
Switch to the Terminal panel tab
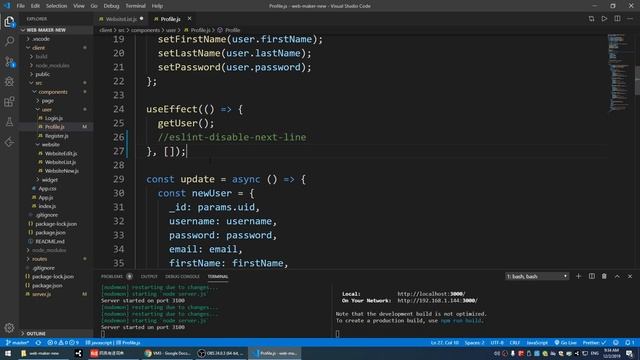pyautogui.click(x=218, y=276)
